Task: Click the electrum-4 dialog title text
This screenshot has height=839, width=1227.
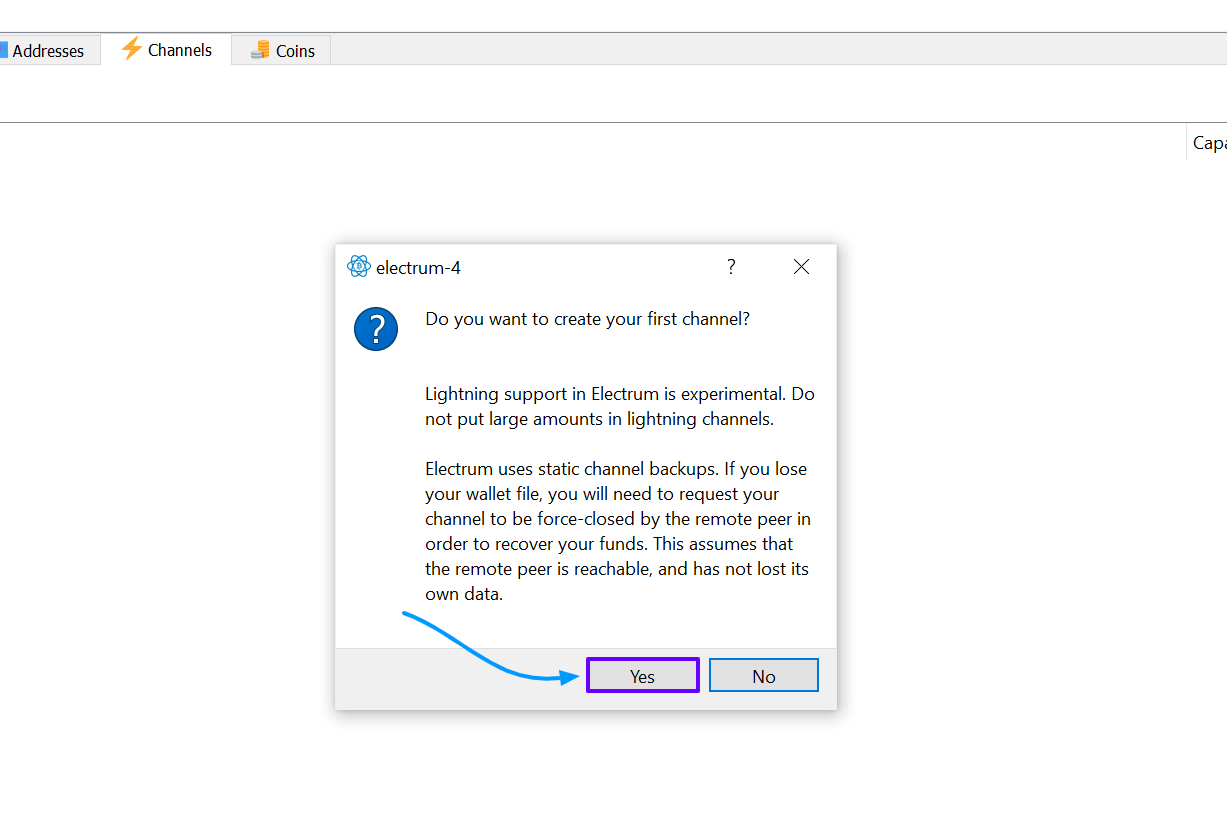Action: [418, 268]
